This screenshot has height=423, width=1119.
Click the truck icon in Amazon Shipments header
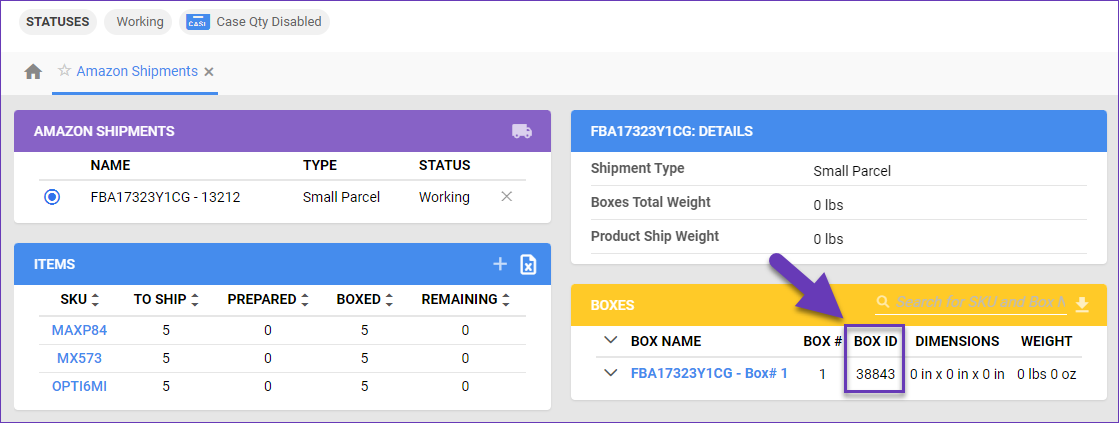pyautogui.click(x=522, y=131)
